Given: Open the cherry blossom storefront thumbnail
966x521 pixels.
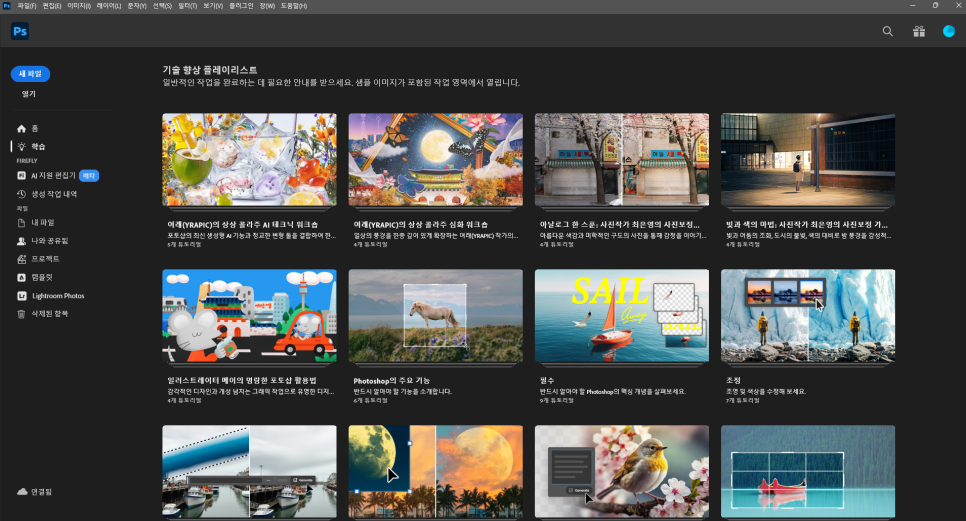Looking at the screenshot, I should 622,160.
